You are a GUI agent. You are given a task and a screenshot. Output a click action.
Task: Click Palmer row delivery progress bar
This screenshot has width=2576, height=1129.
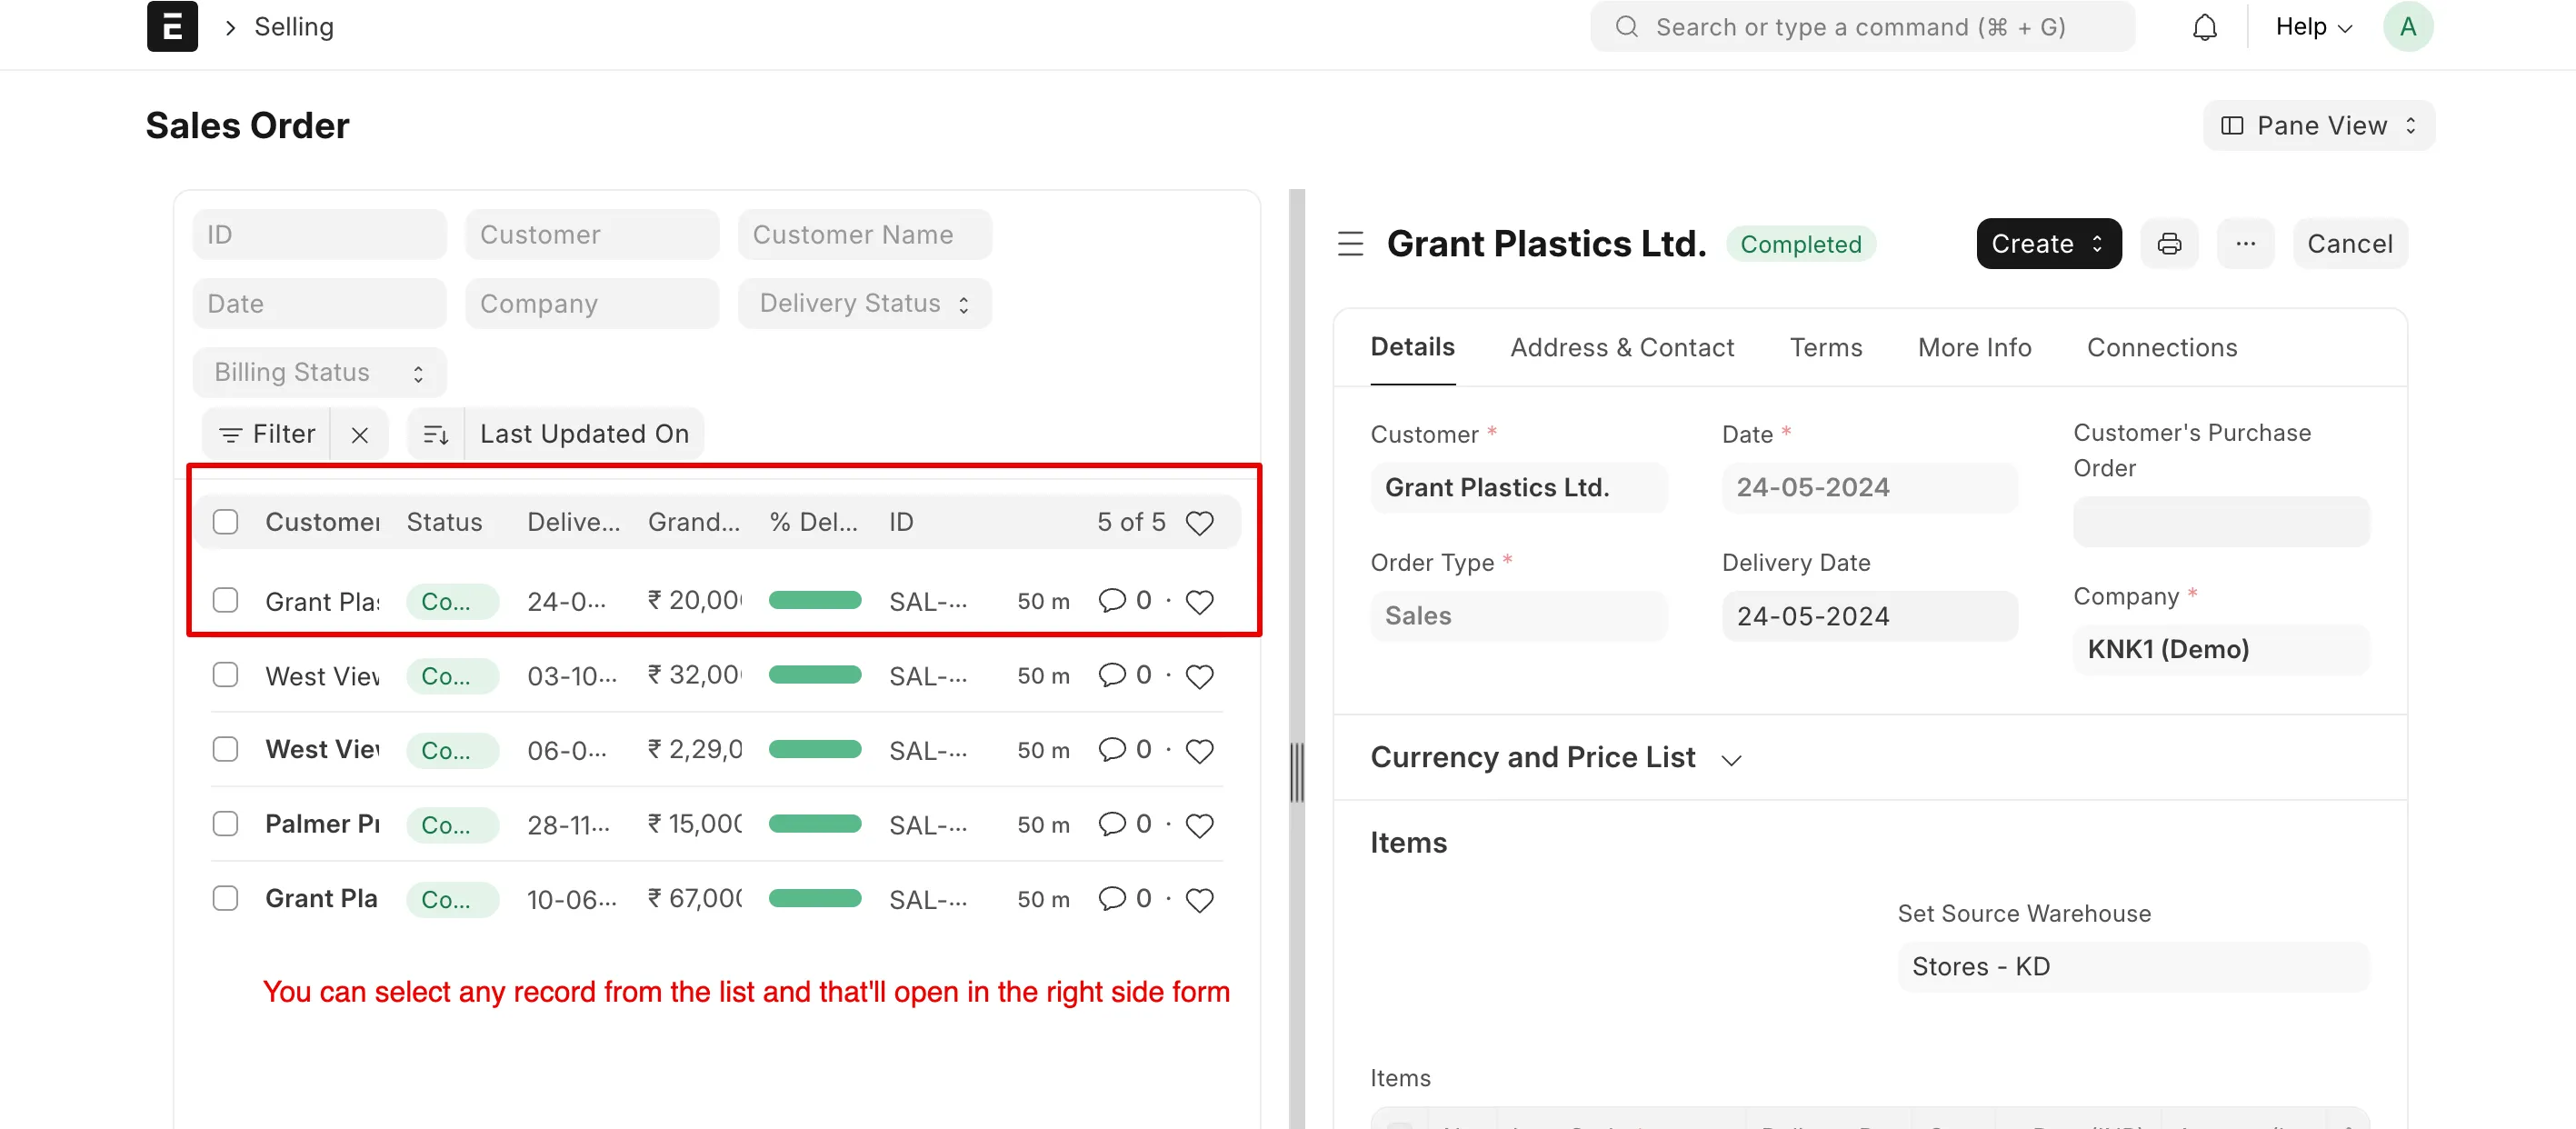[x=814, y=824]
